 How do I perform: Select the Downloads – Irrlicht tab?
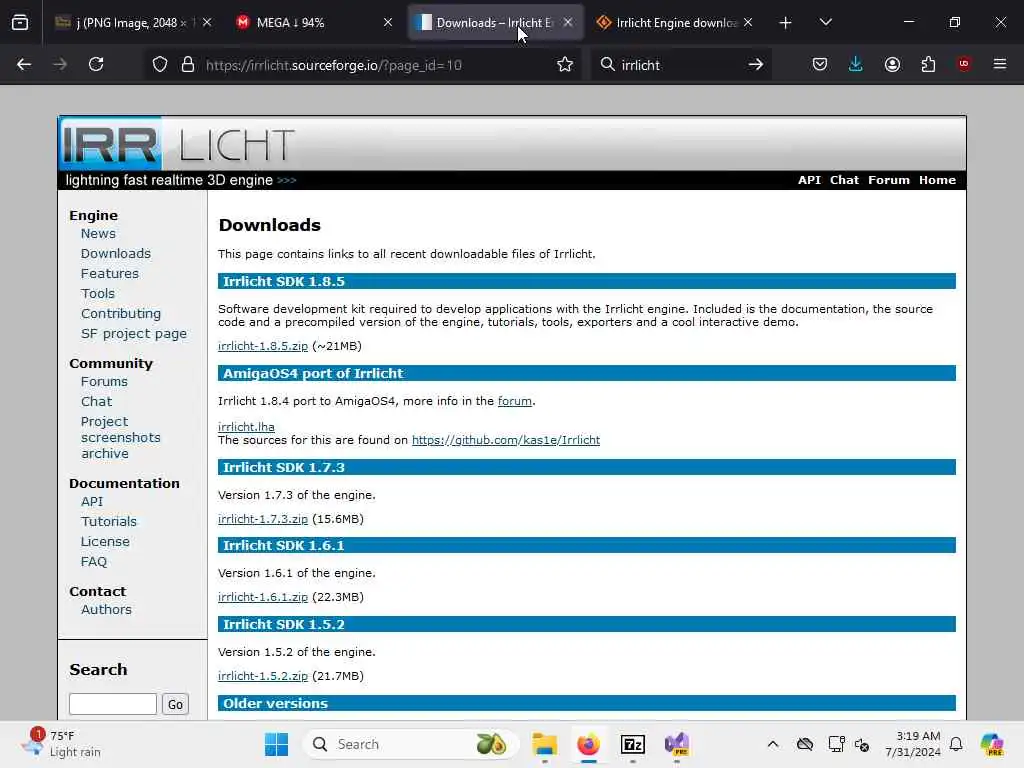pyautogui.click(x=496, y=22)
